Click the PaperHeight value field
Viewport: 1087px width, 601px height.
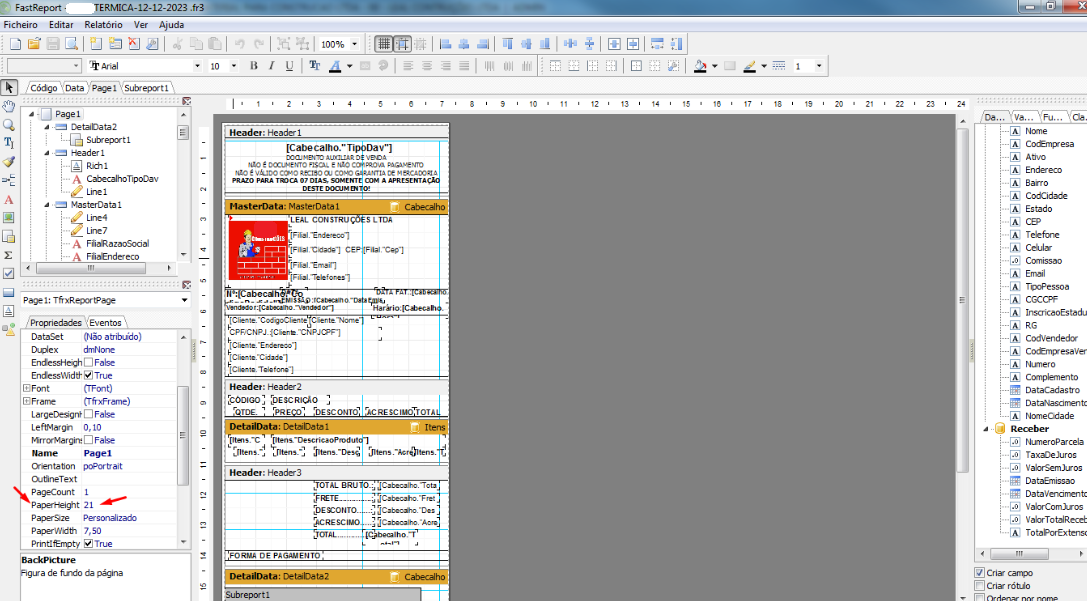tap(129, 505)
